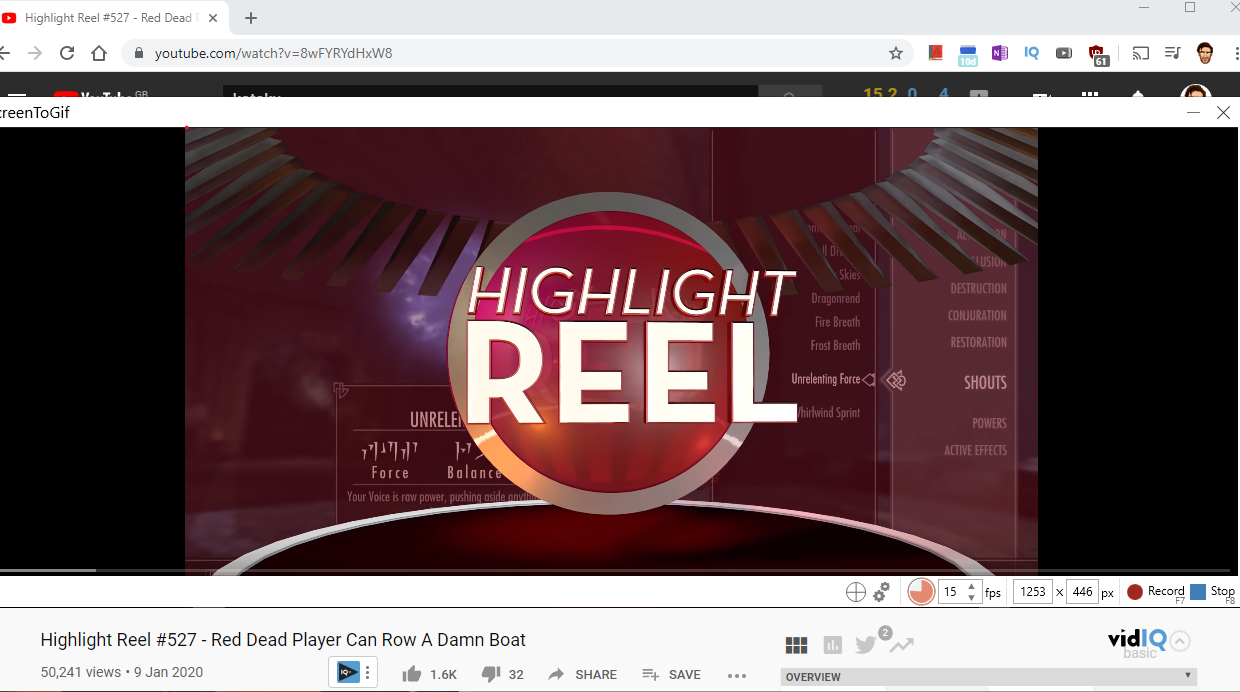Expand the OVERVIEW dropdown arrow
The height and width of the screenshot is (692, 1240).
(1187, 676)
